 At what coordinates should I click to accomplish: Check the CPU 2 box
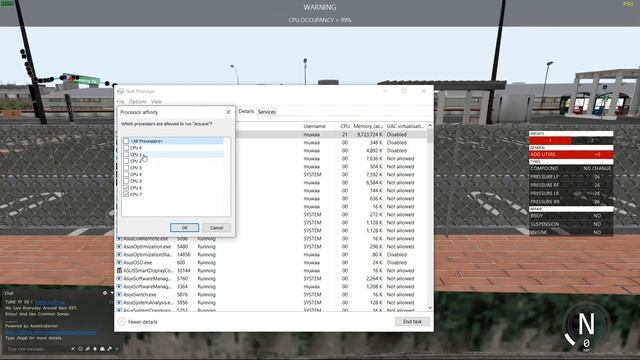[126, 161]
